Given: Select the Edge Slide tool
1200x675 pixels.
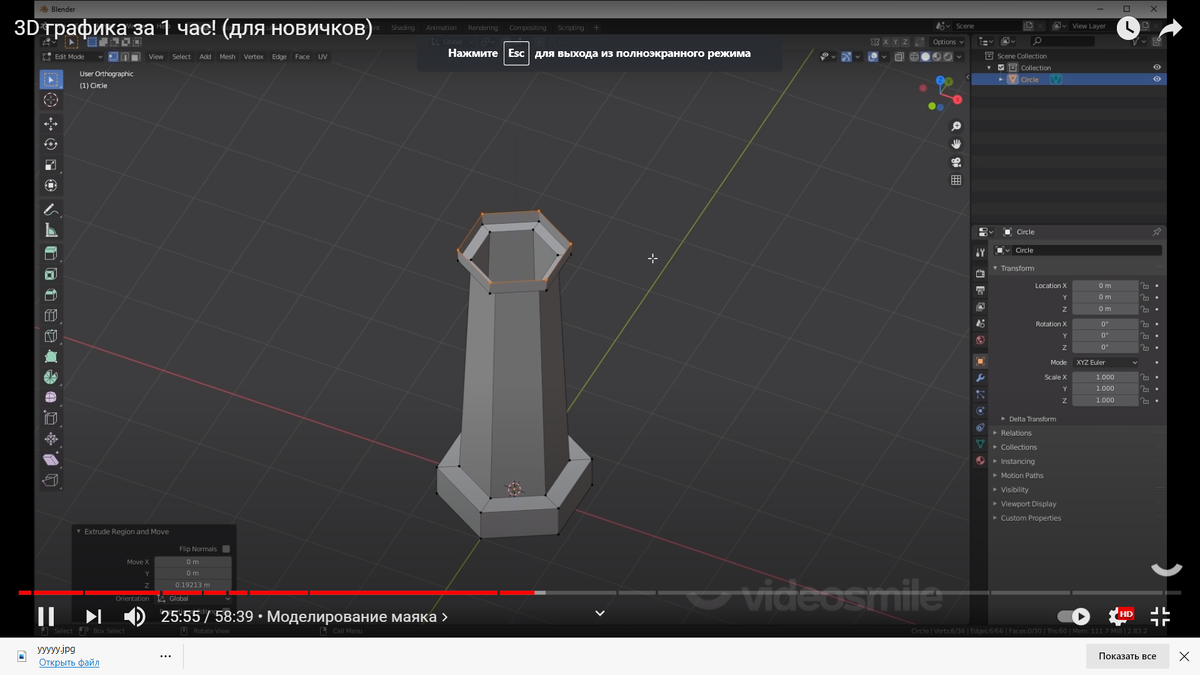Looking at the screenshot, I should [51, 418].
